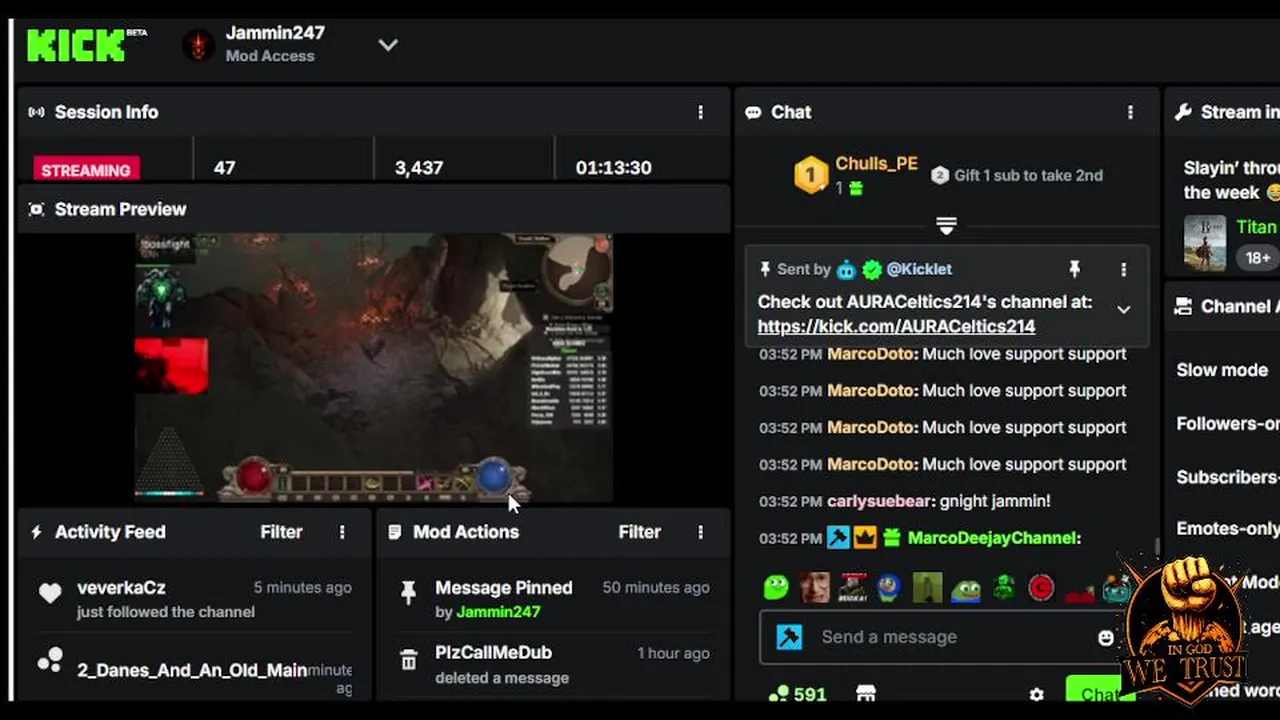Click the green pepe emote

(965, 587)
